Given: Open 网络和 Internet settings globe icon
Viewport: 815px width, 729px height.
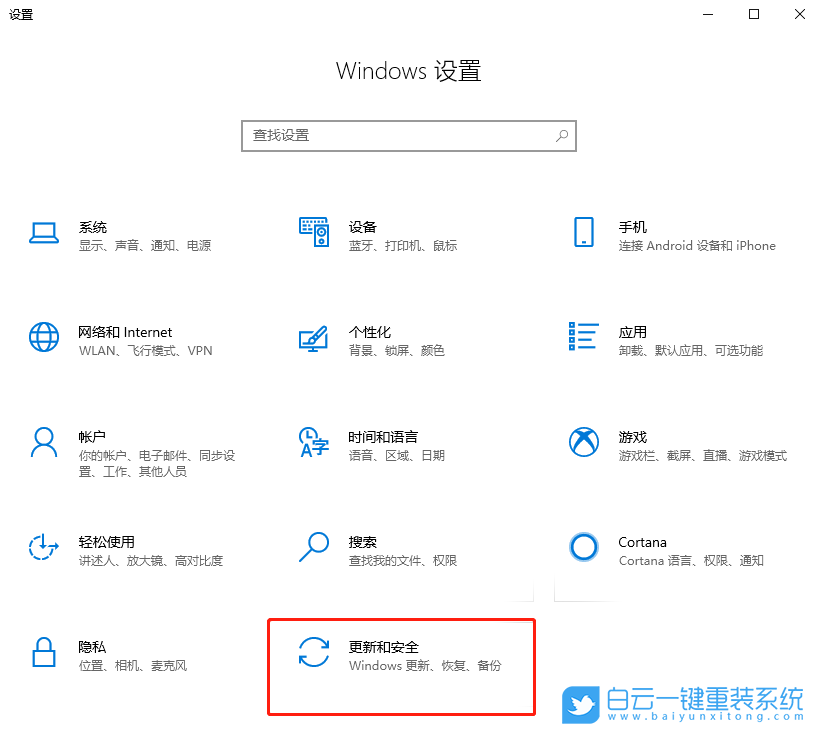Looking at the screenshot, I should (44, 337).
